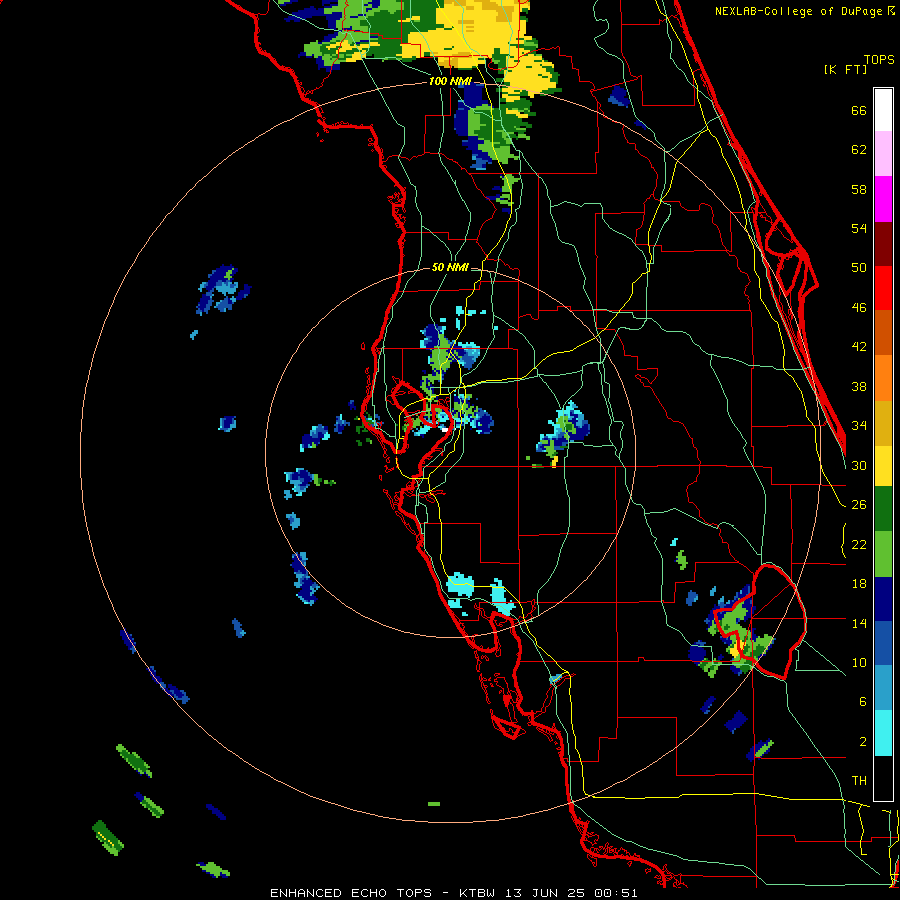Viewport: 900px width, 900px height.
Task: Select the "50" legend value
Action: point(859,268)
